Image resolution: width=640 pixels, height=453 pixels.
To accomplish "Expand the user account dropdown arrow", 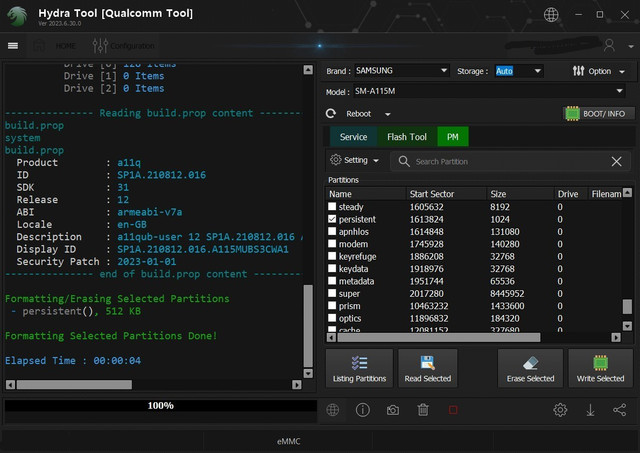I will [x=631, y=47].
